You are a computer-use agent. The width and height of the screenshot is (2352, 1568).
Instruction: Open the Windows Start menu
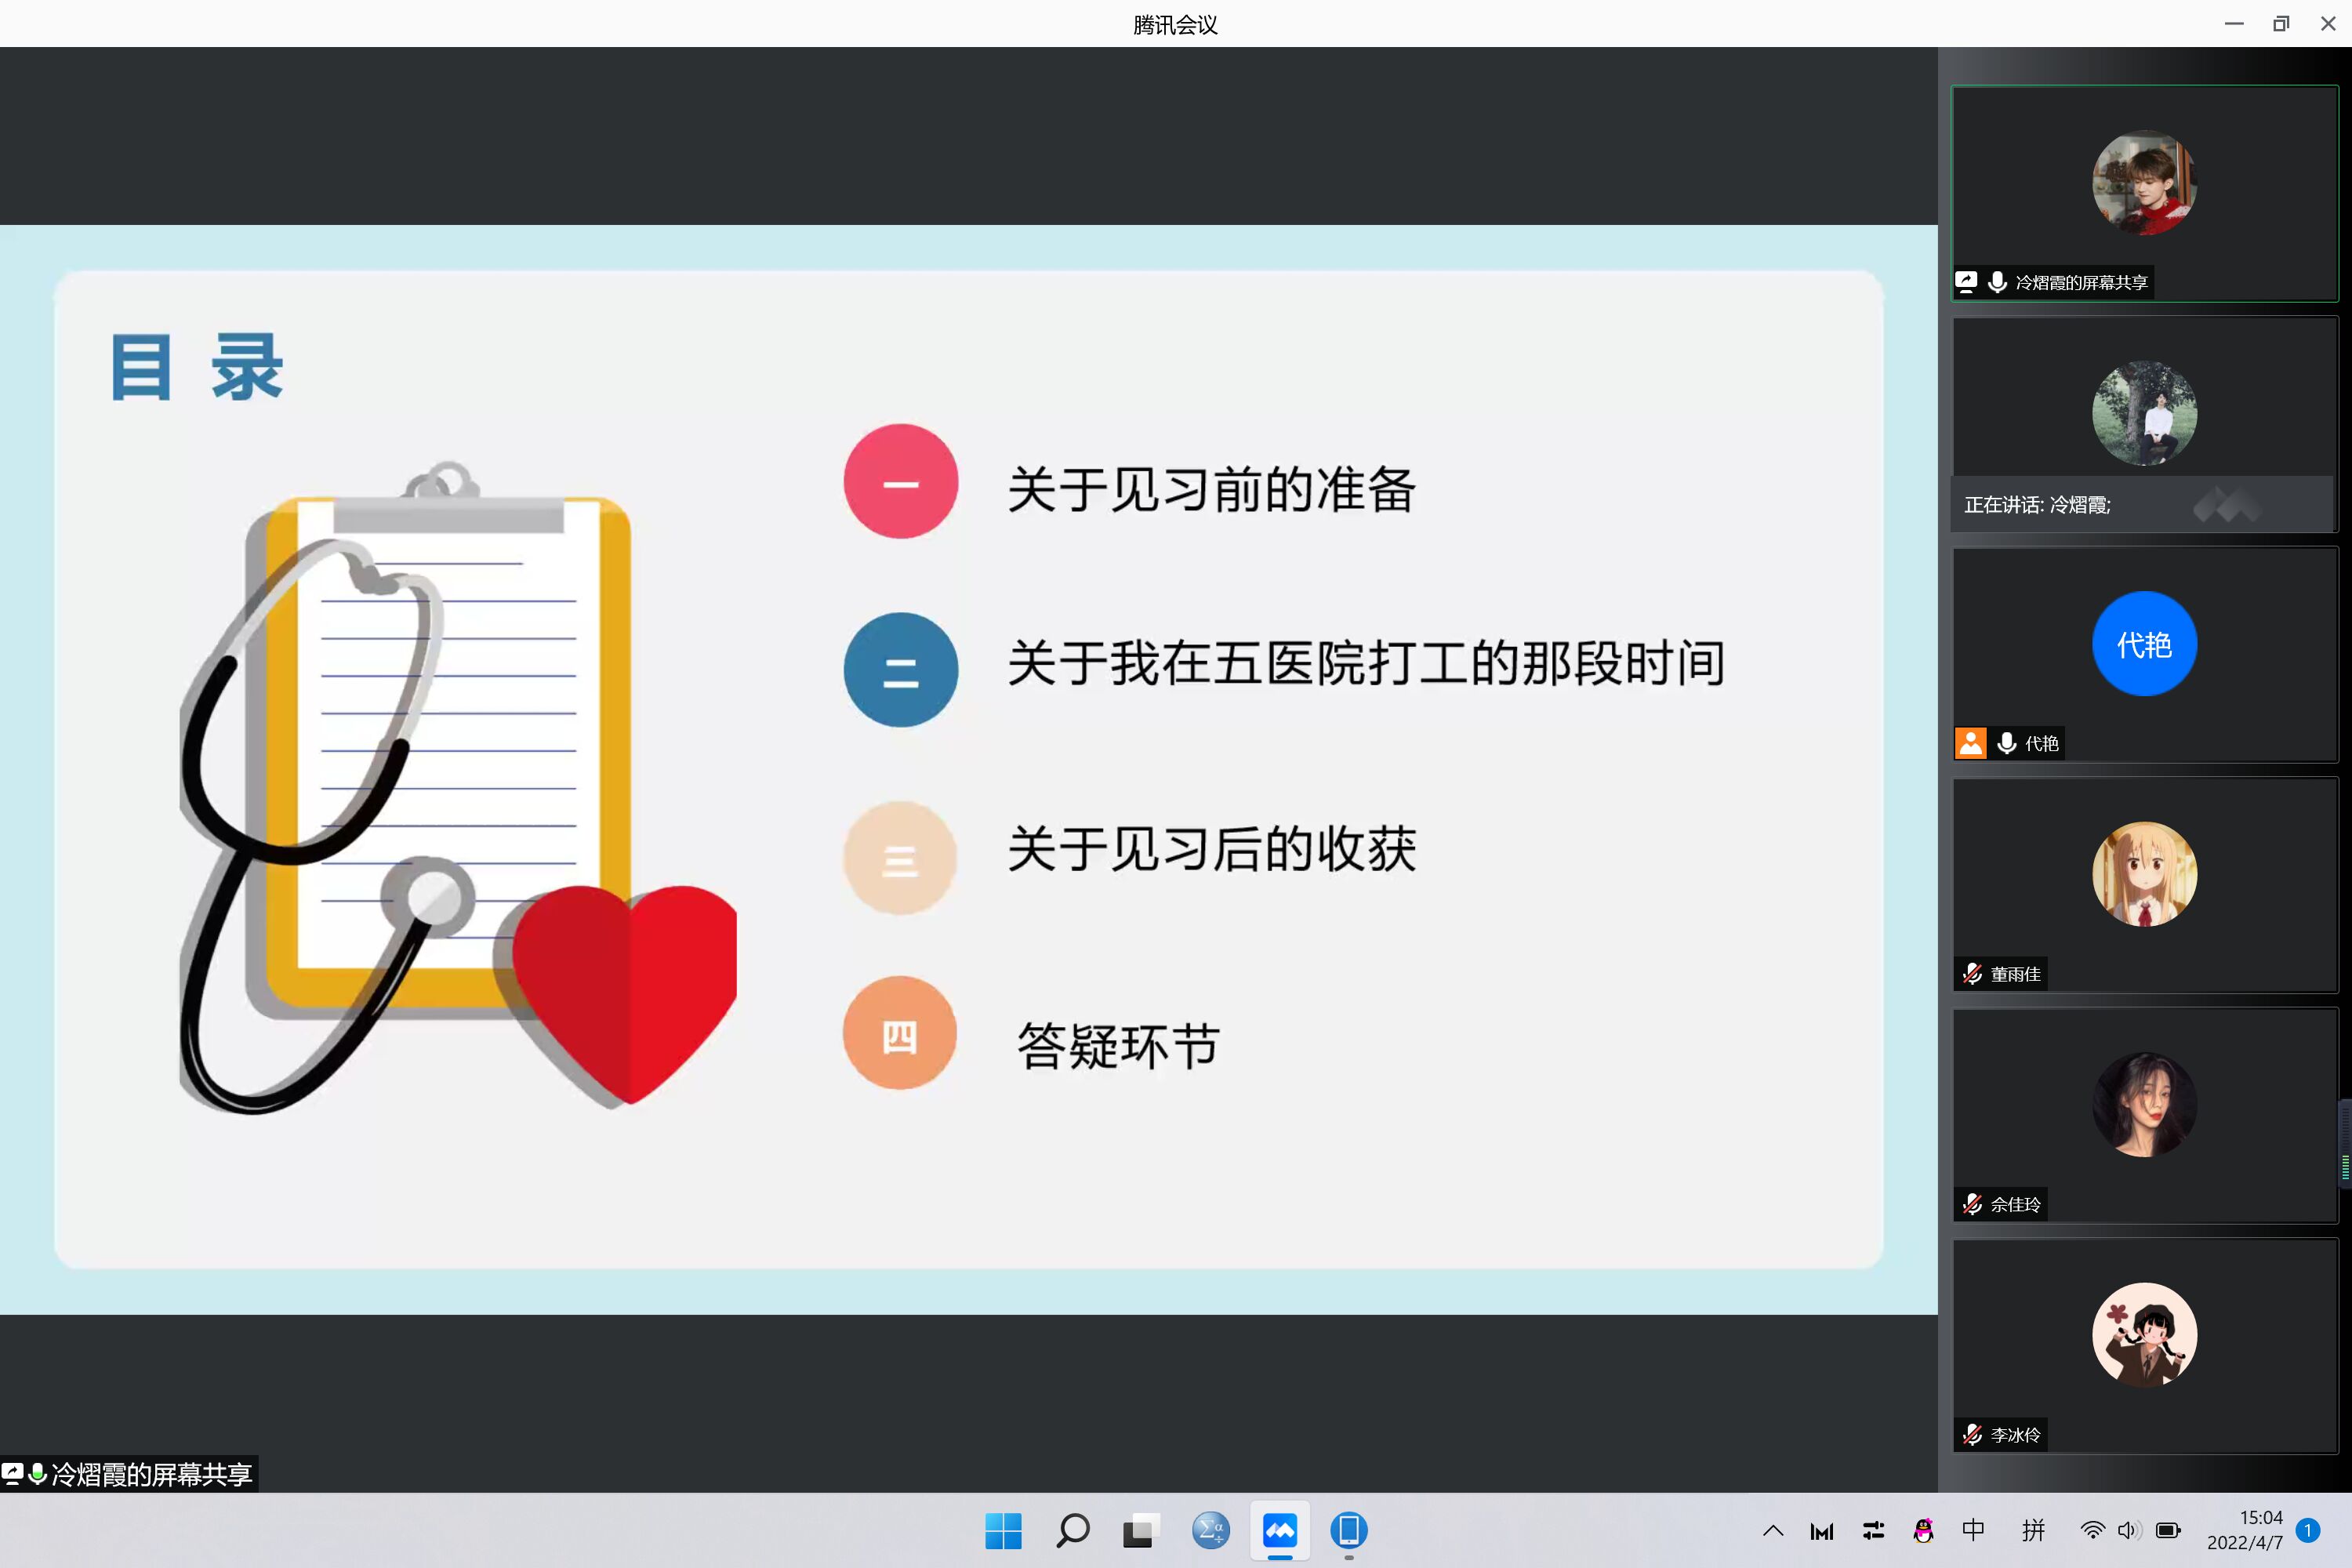click(x=1003, y=1530)
